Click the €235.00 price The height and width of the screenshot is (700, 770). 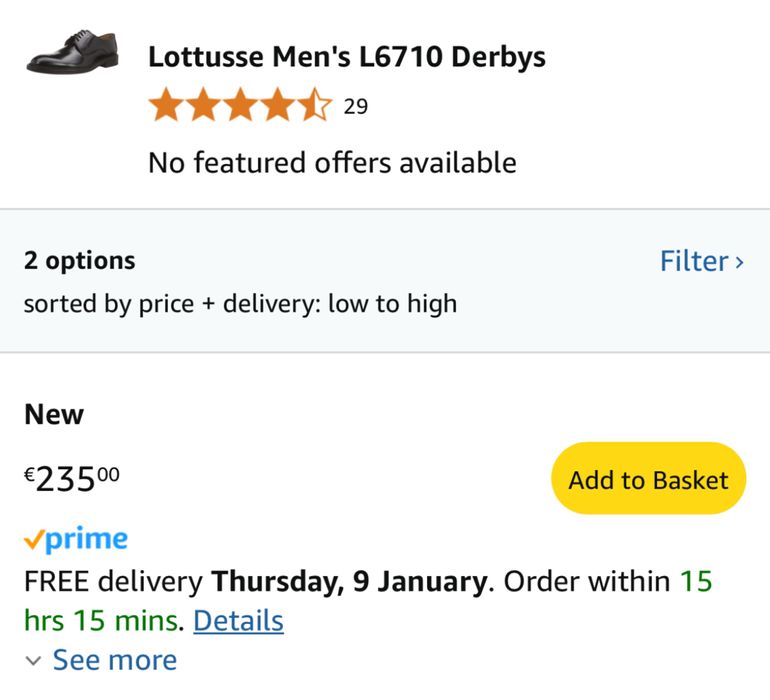coord(72,480)
